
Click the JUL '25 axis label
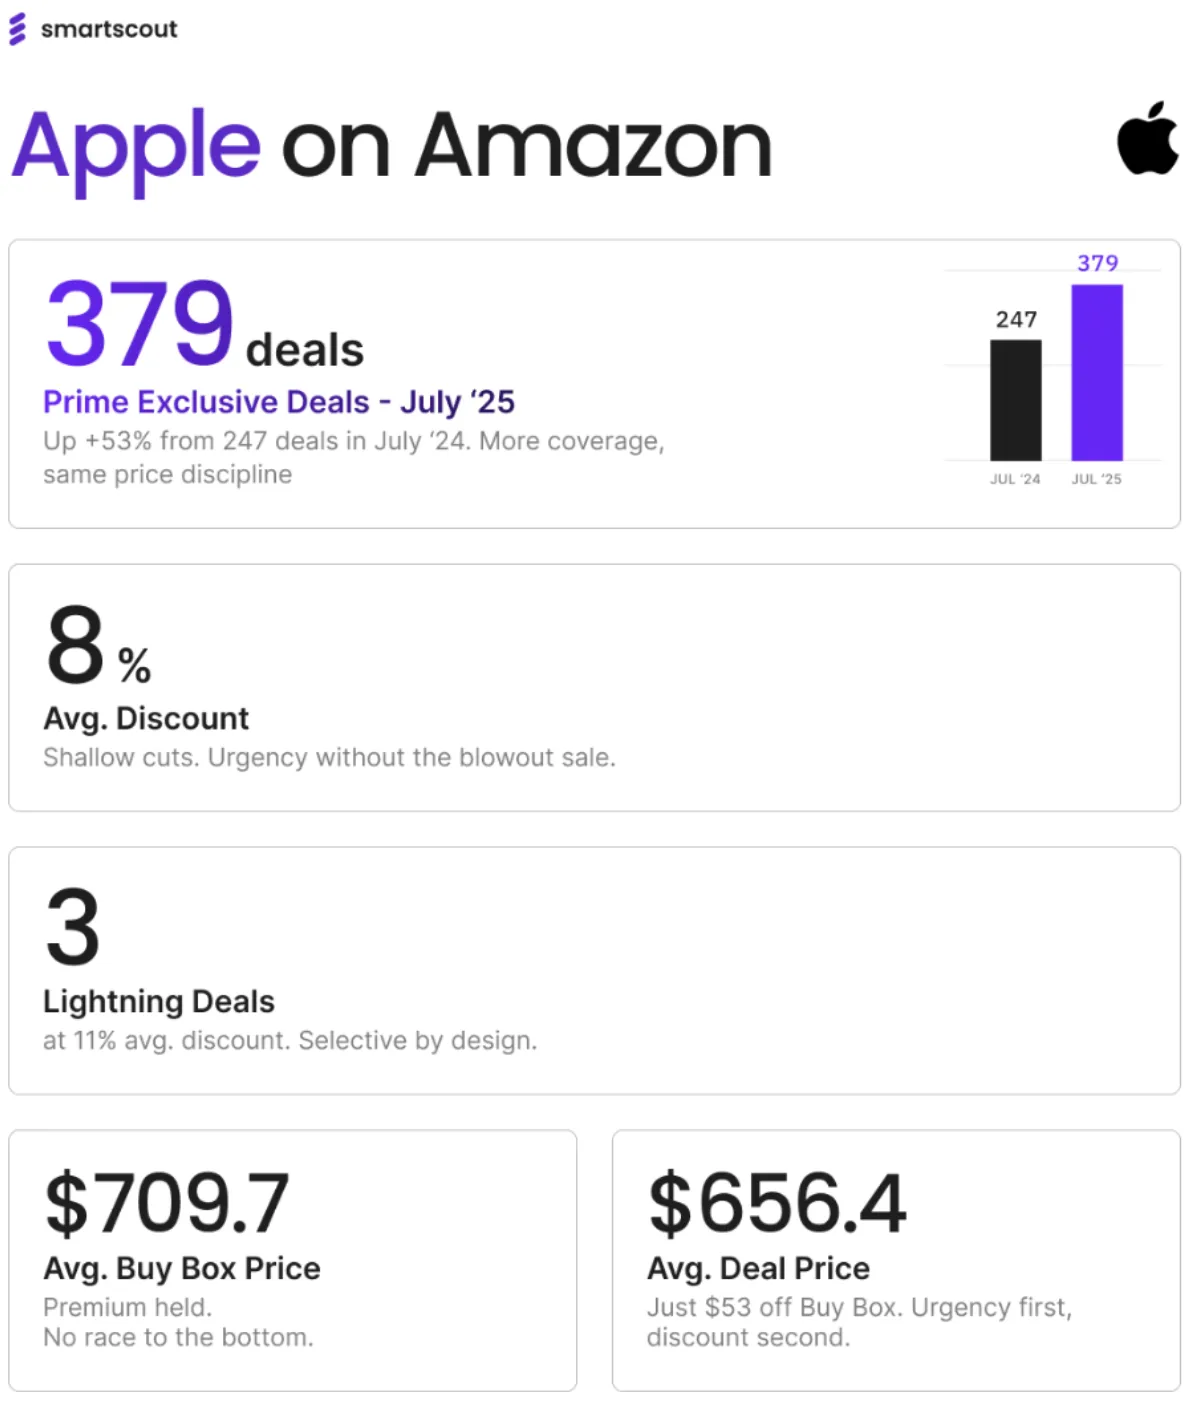[1097, 479]
